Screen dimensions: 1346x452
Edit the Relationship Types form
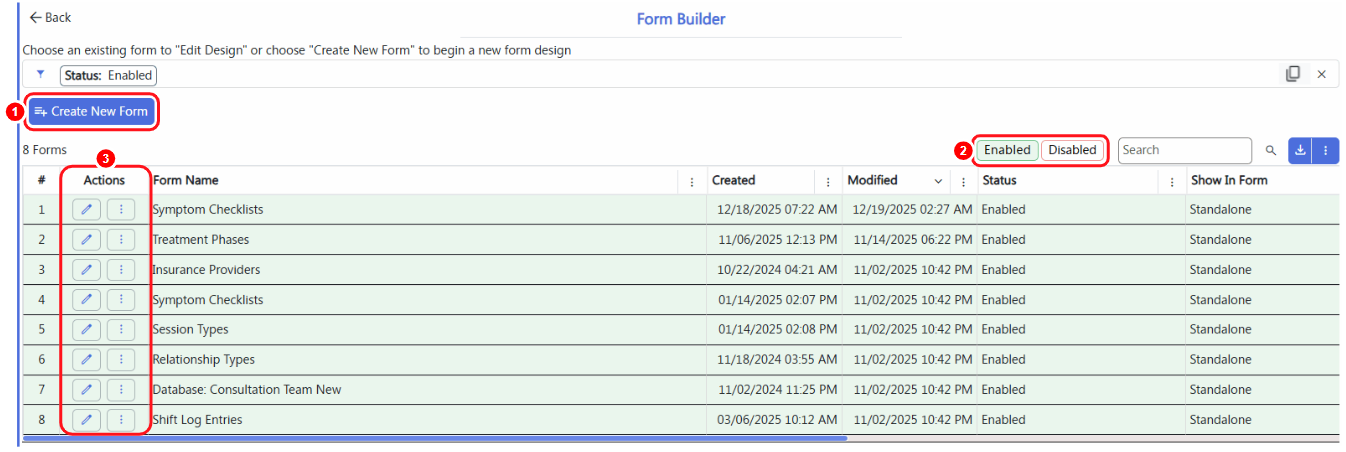86,360
